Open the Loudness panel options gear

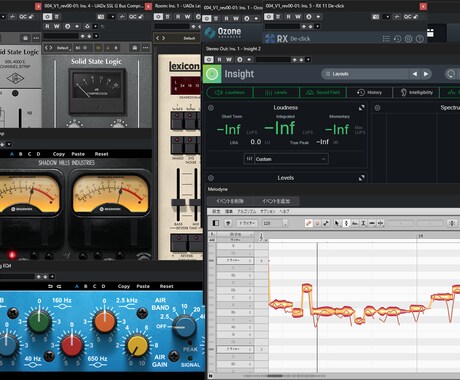[x=211, y=108]
